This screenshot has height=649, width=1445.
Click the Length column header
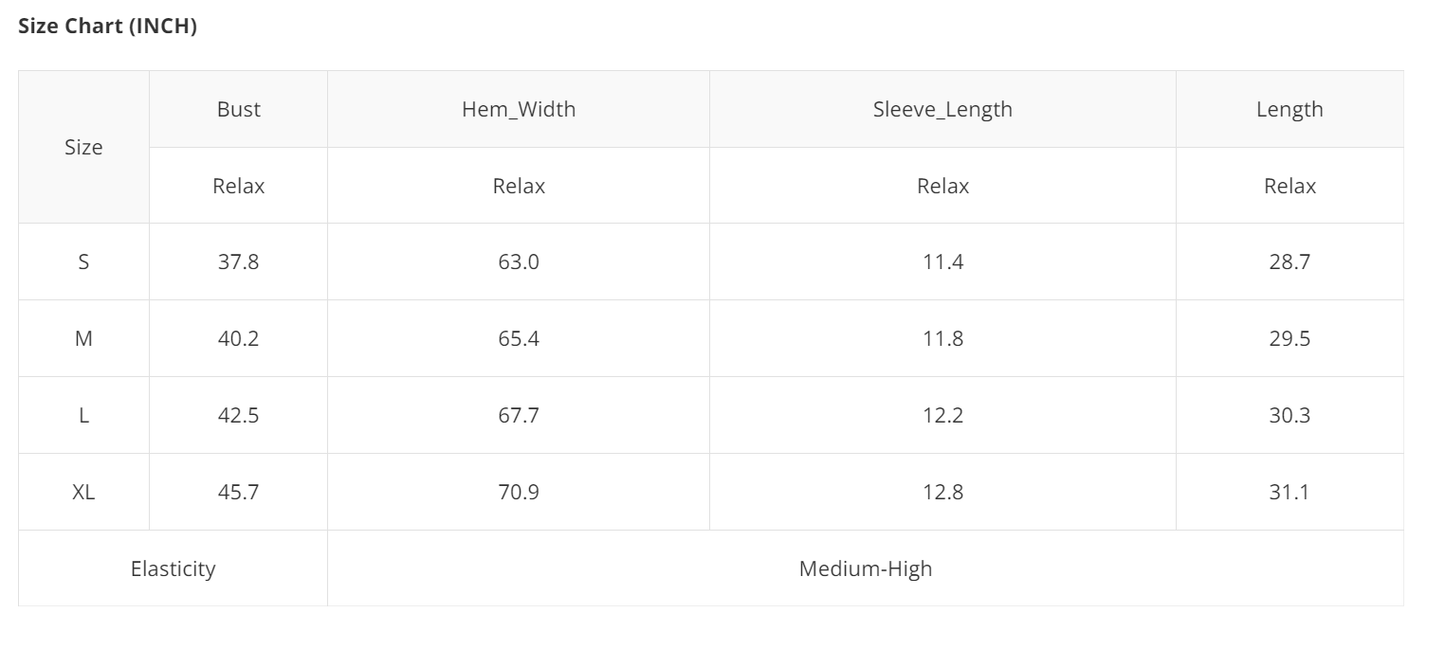point(1289,109)
